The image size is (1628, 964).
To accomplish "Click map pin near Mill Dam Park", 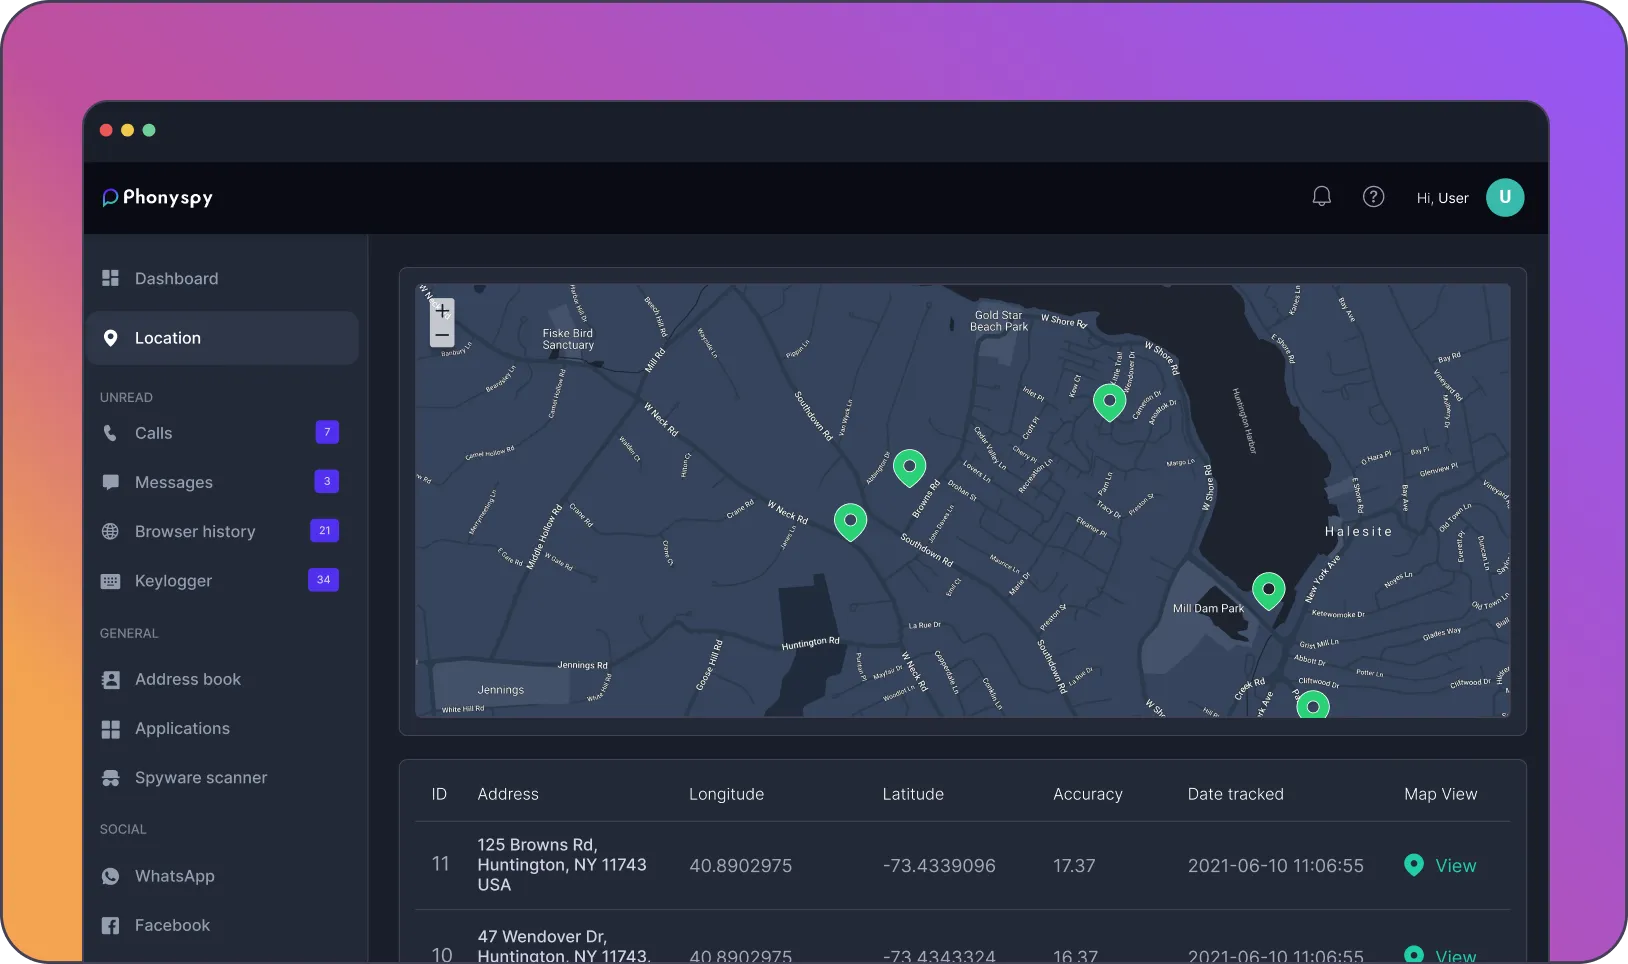I will point(1268,589).
